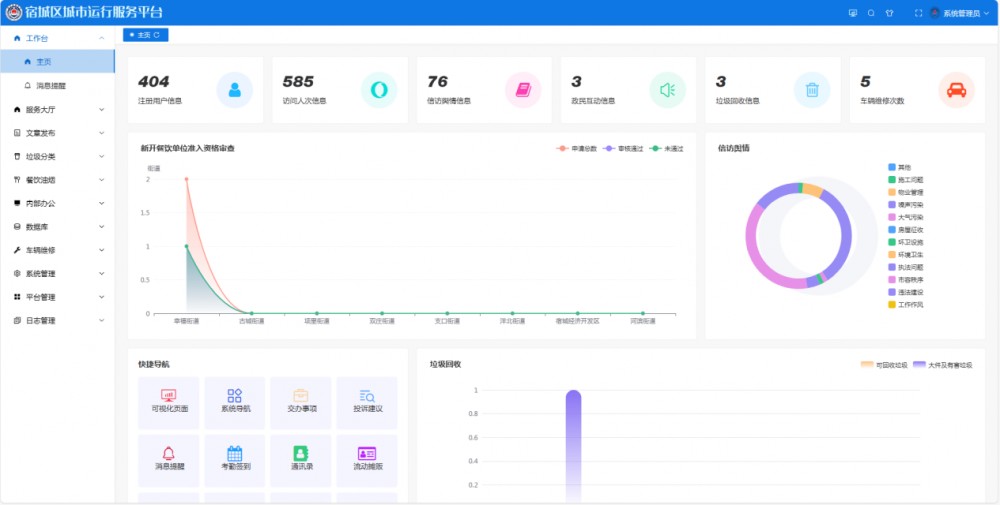The height and width of the screenshot is (505, 1000).
Task: Expand the 文章发布 menu chevron
Action: (101, 133)
